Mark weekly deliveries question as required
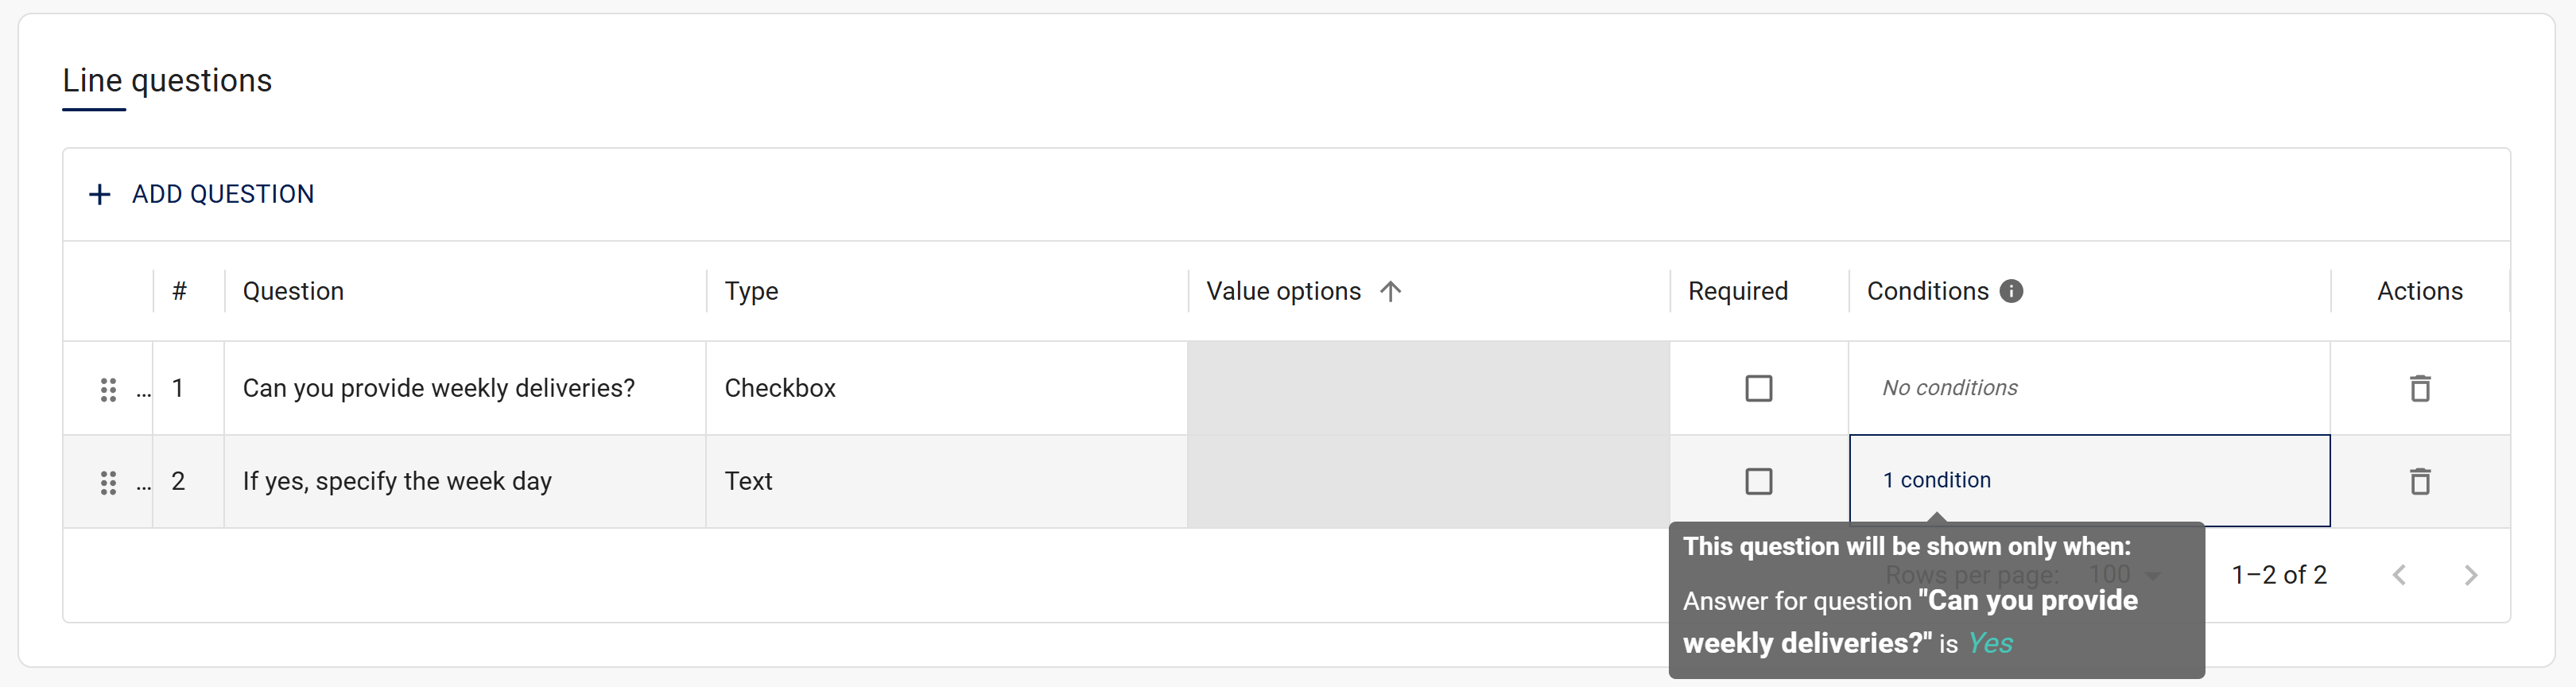The image size is (2576, 687). point(1758,388)
